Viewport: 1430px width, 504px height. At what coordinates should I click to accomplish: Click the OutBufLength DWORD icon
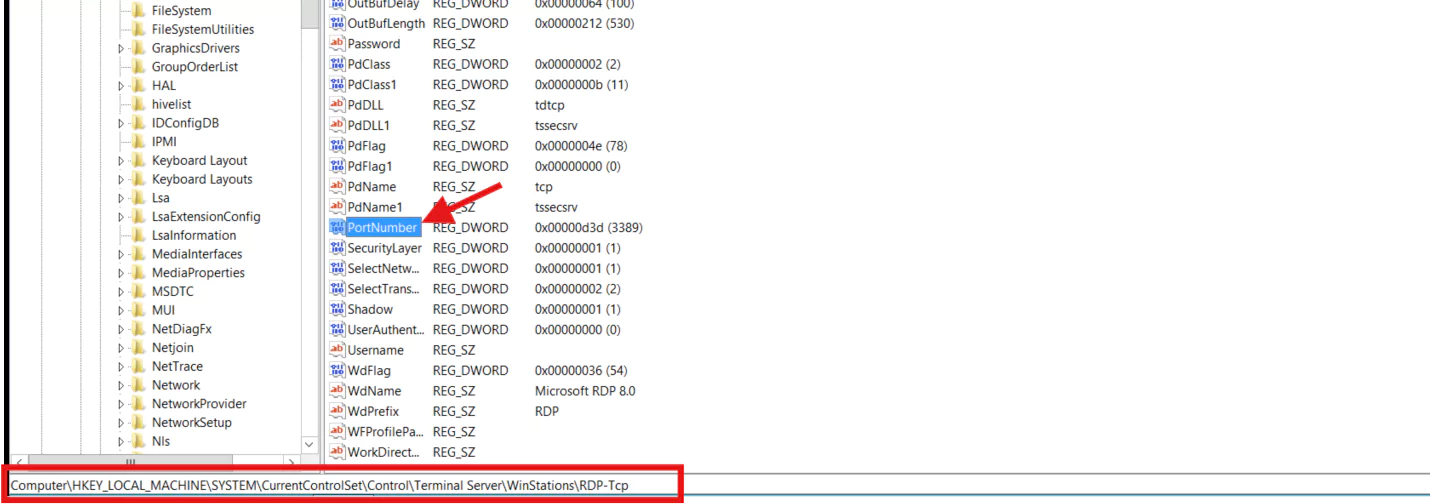click(337, 23)
